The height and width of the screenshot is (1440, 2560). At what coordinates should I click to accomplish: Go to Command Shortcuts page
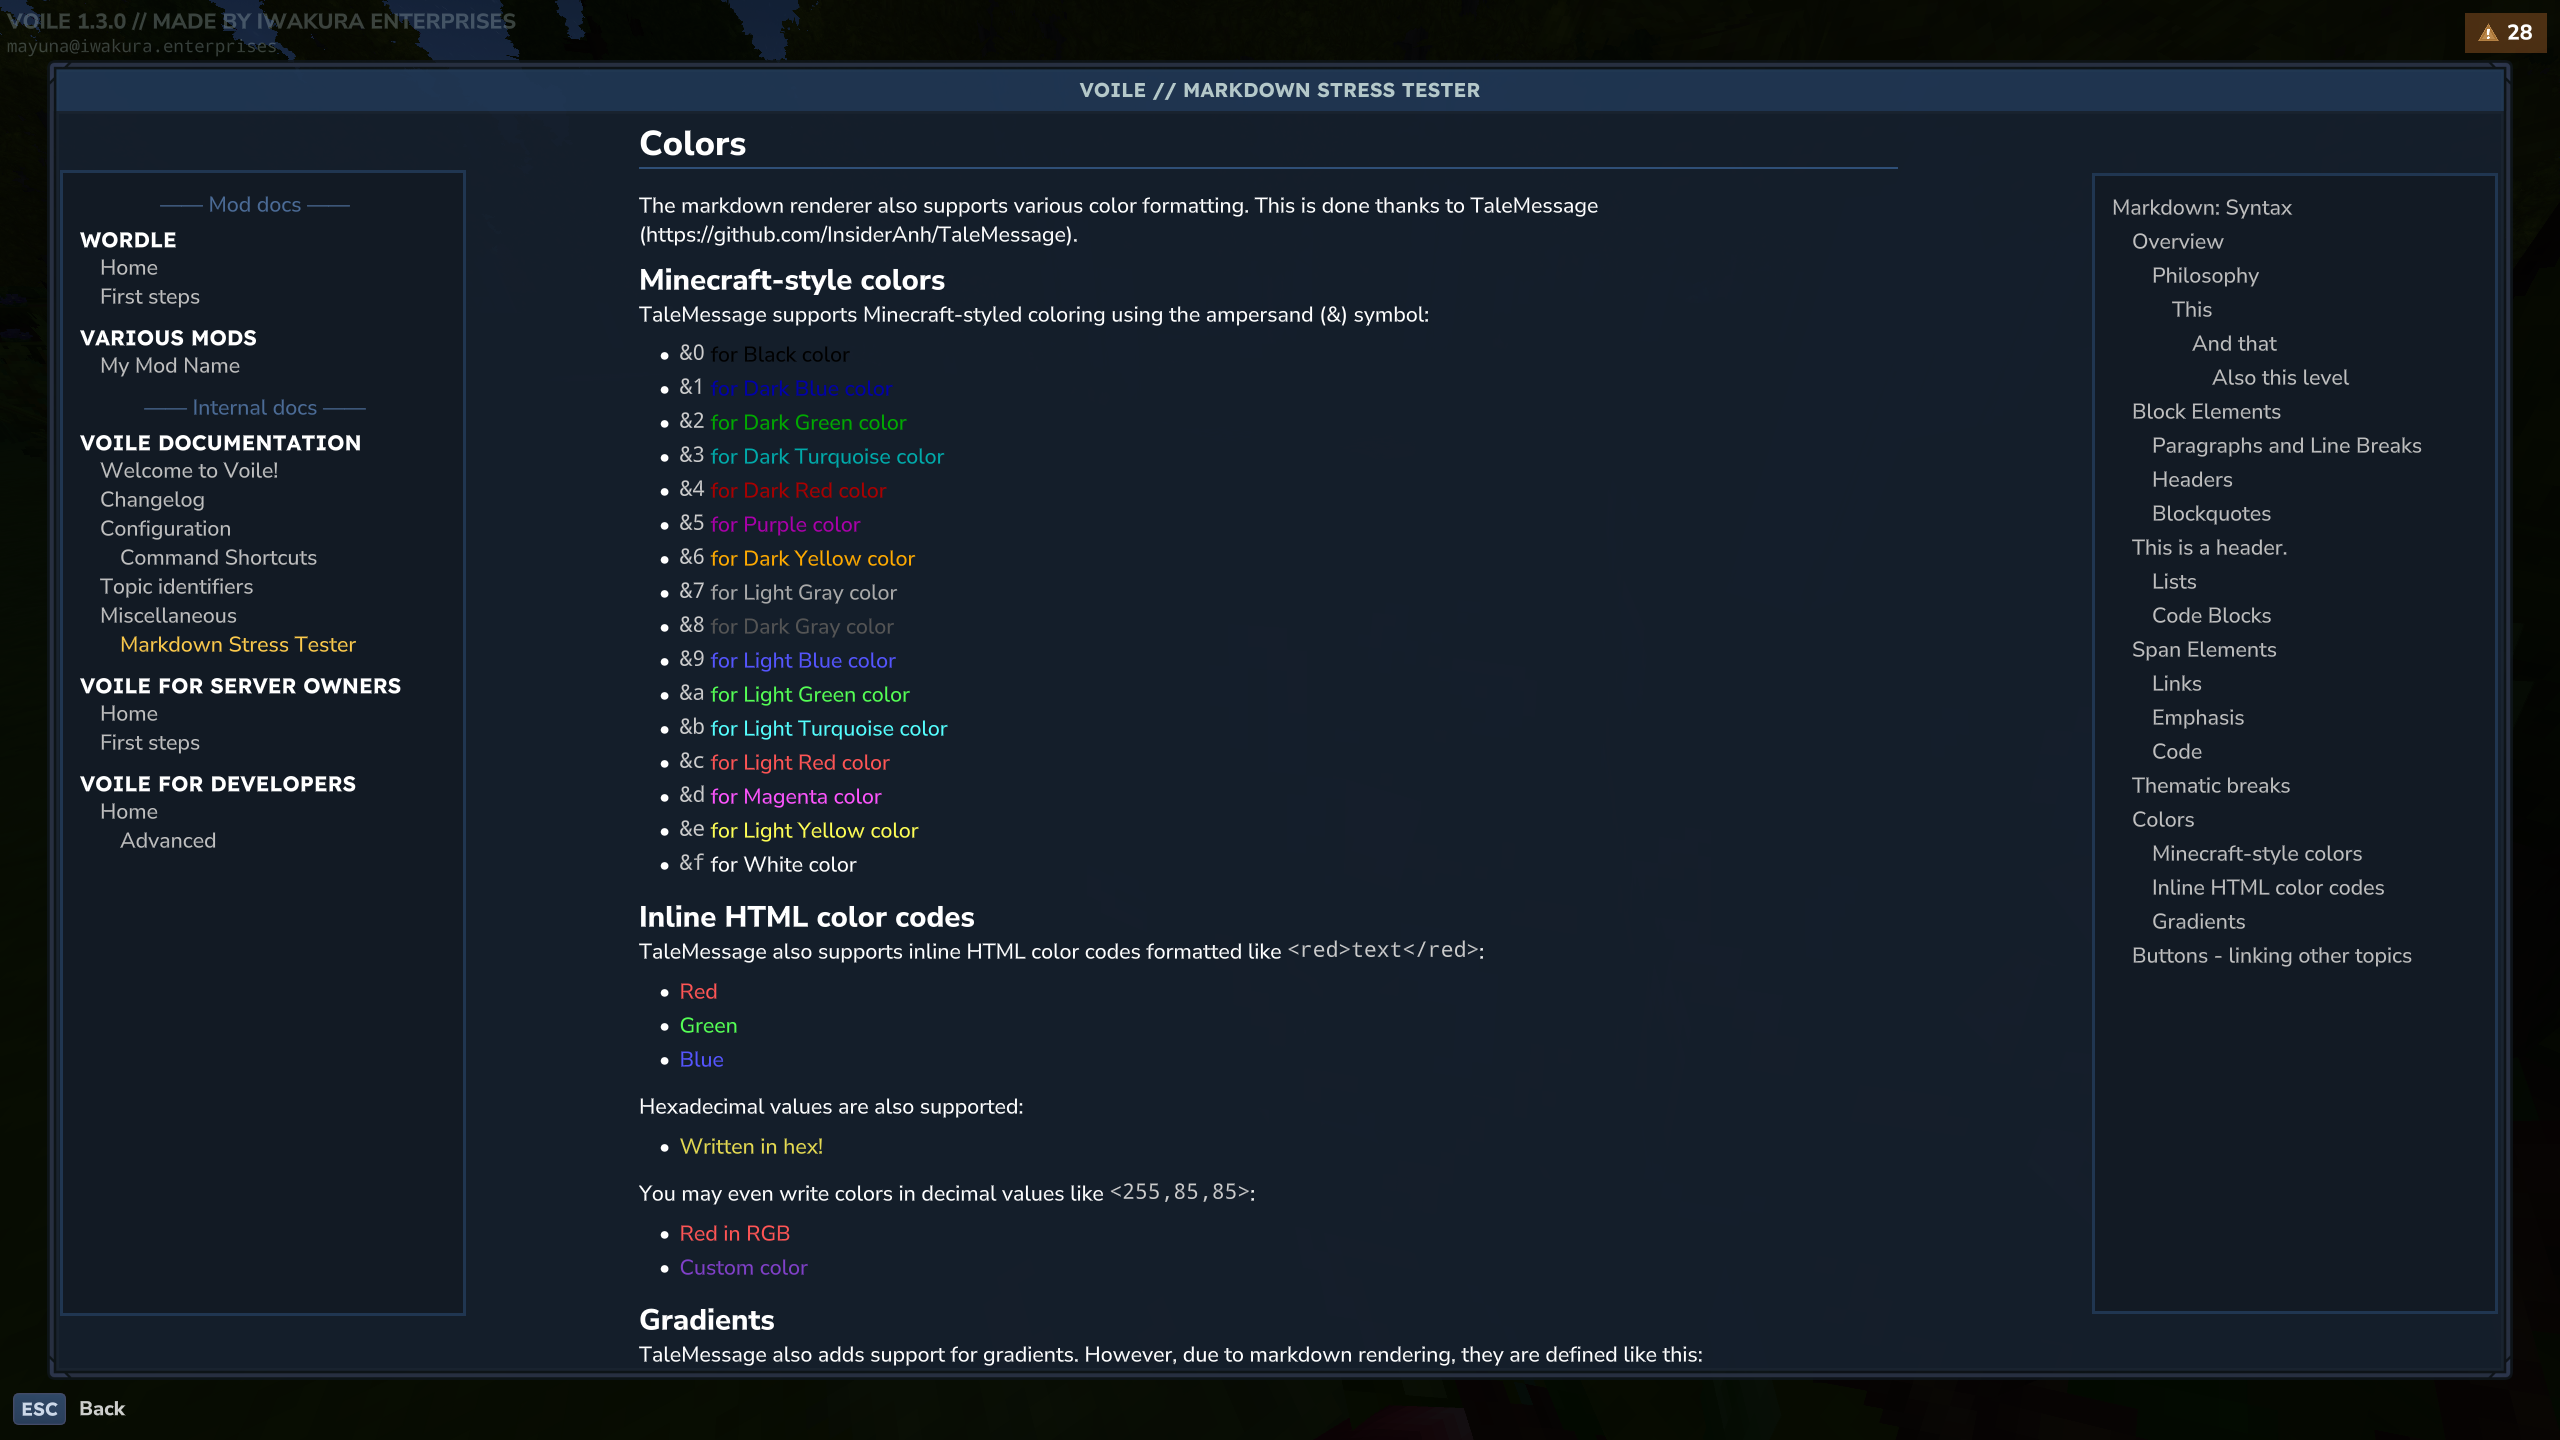(x=218, y=557)
